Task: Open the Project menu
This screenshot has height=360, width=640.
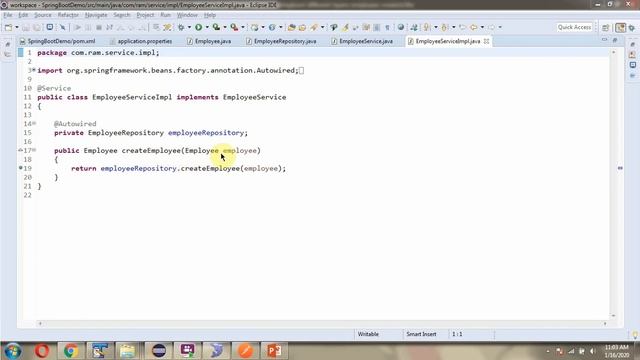Action: (x=145, y=15)
